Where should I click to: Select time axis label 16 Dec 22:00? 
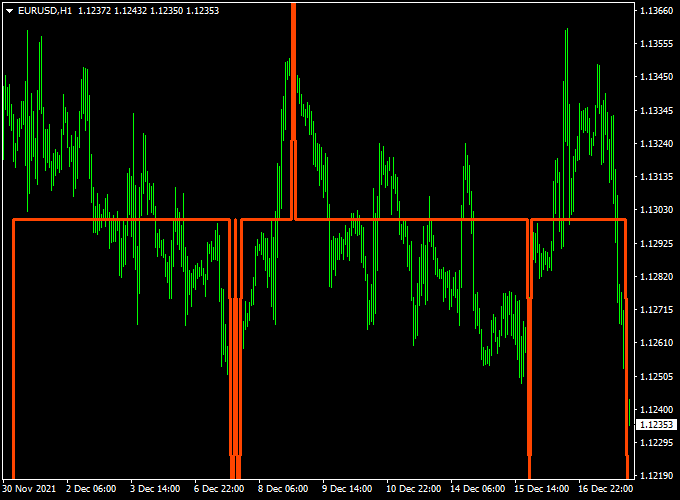605,489
